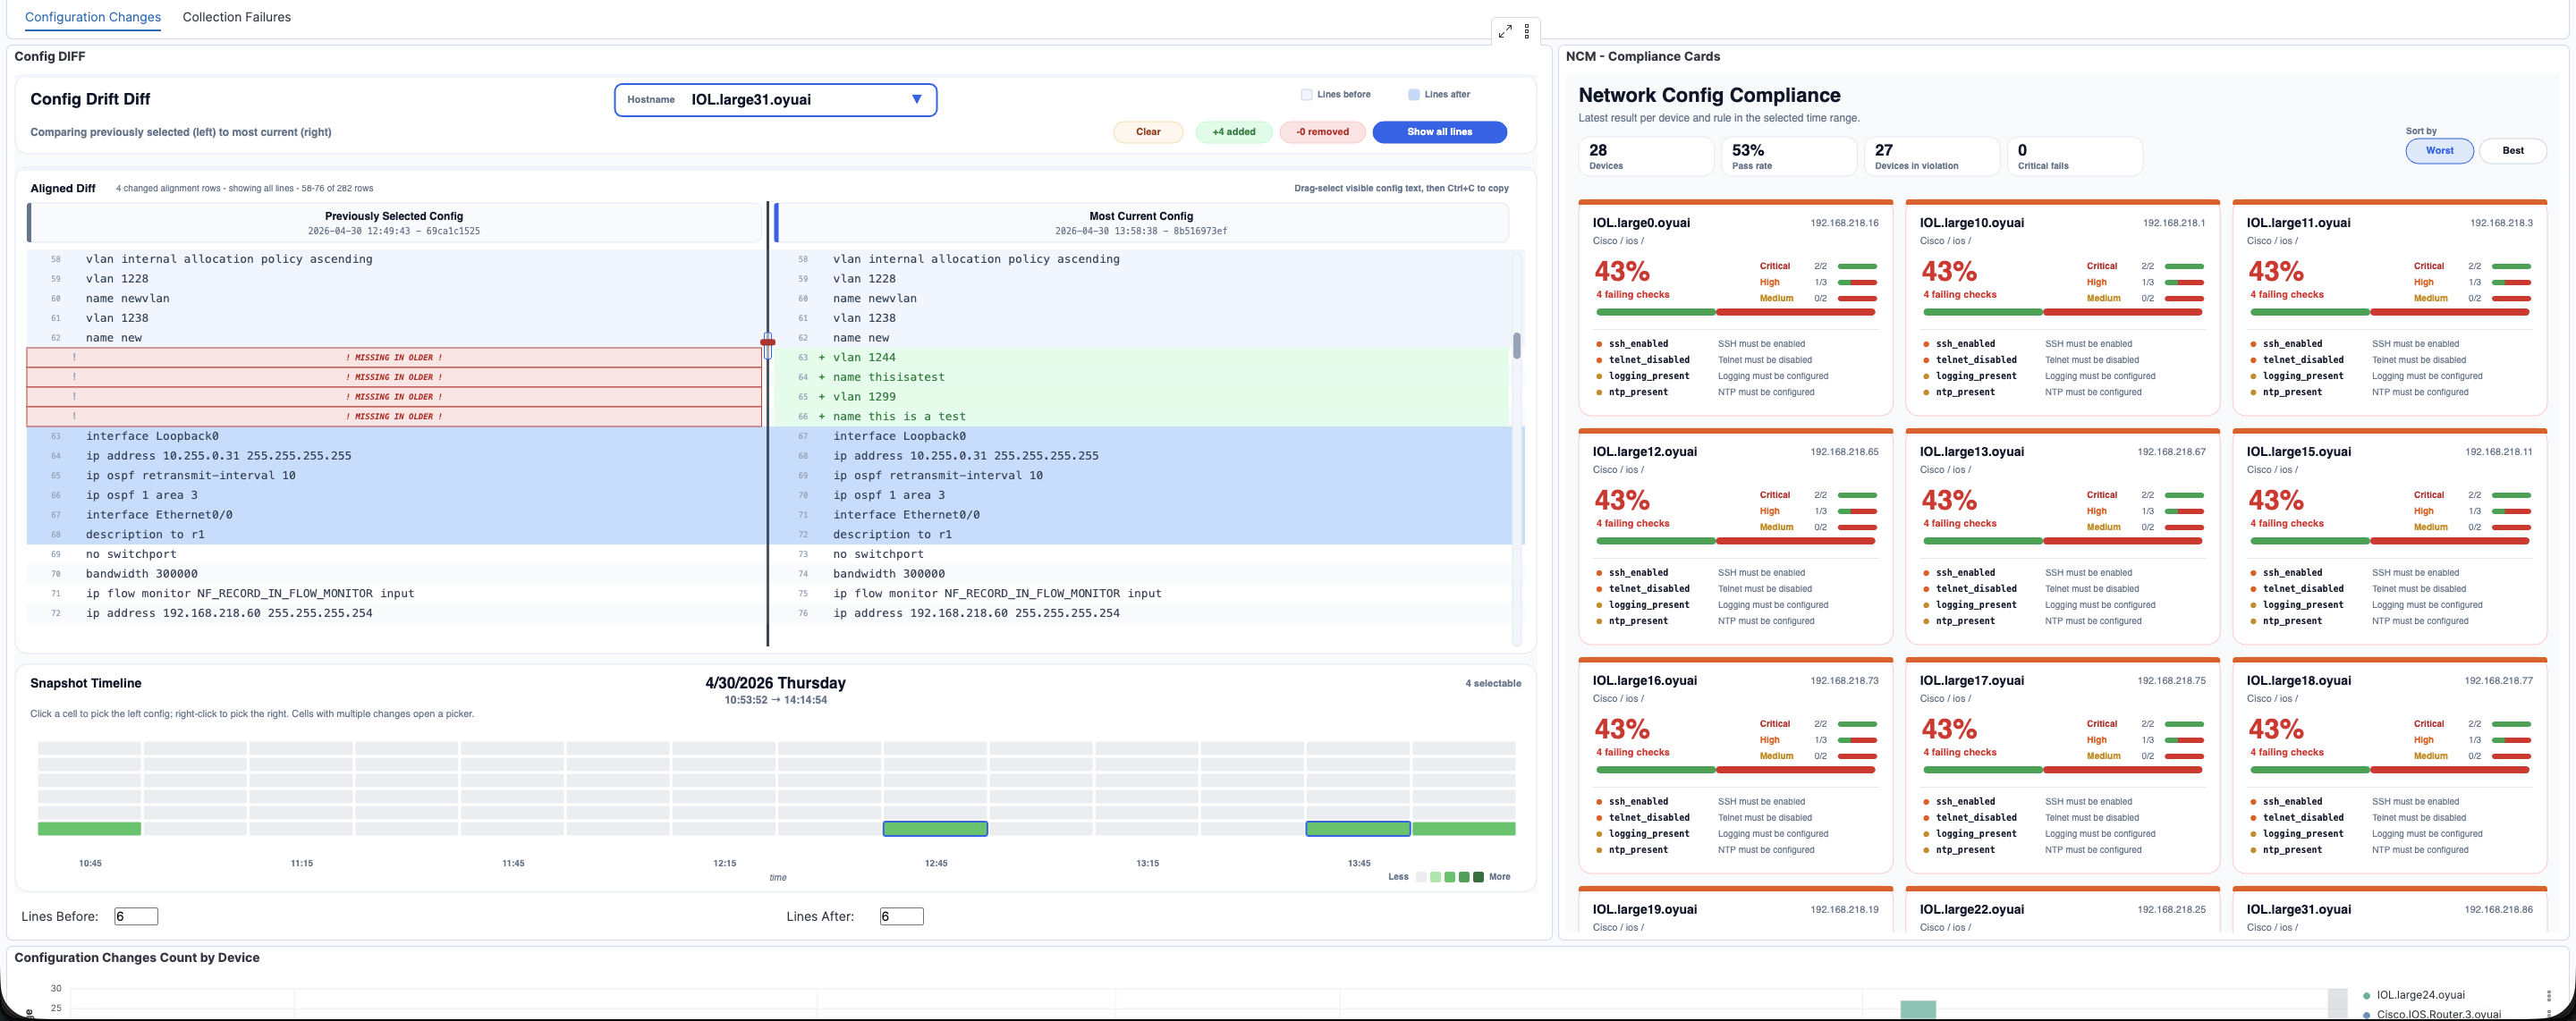Open the IOL.large12.oyuai compliance card title

(x=1644, y=452)
